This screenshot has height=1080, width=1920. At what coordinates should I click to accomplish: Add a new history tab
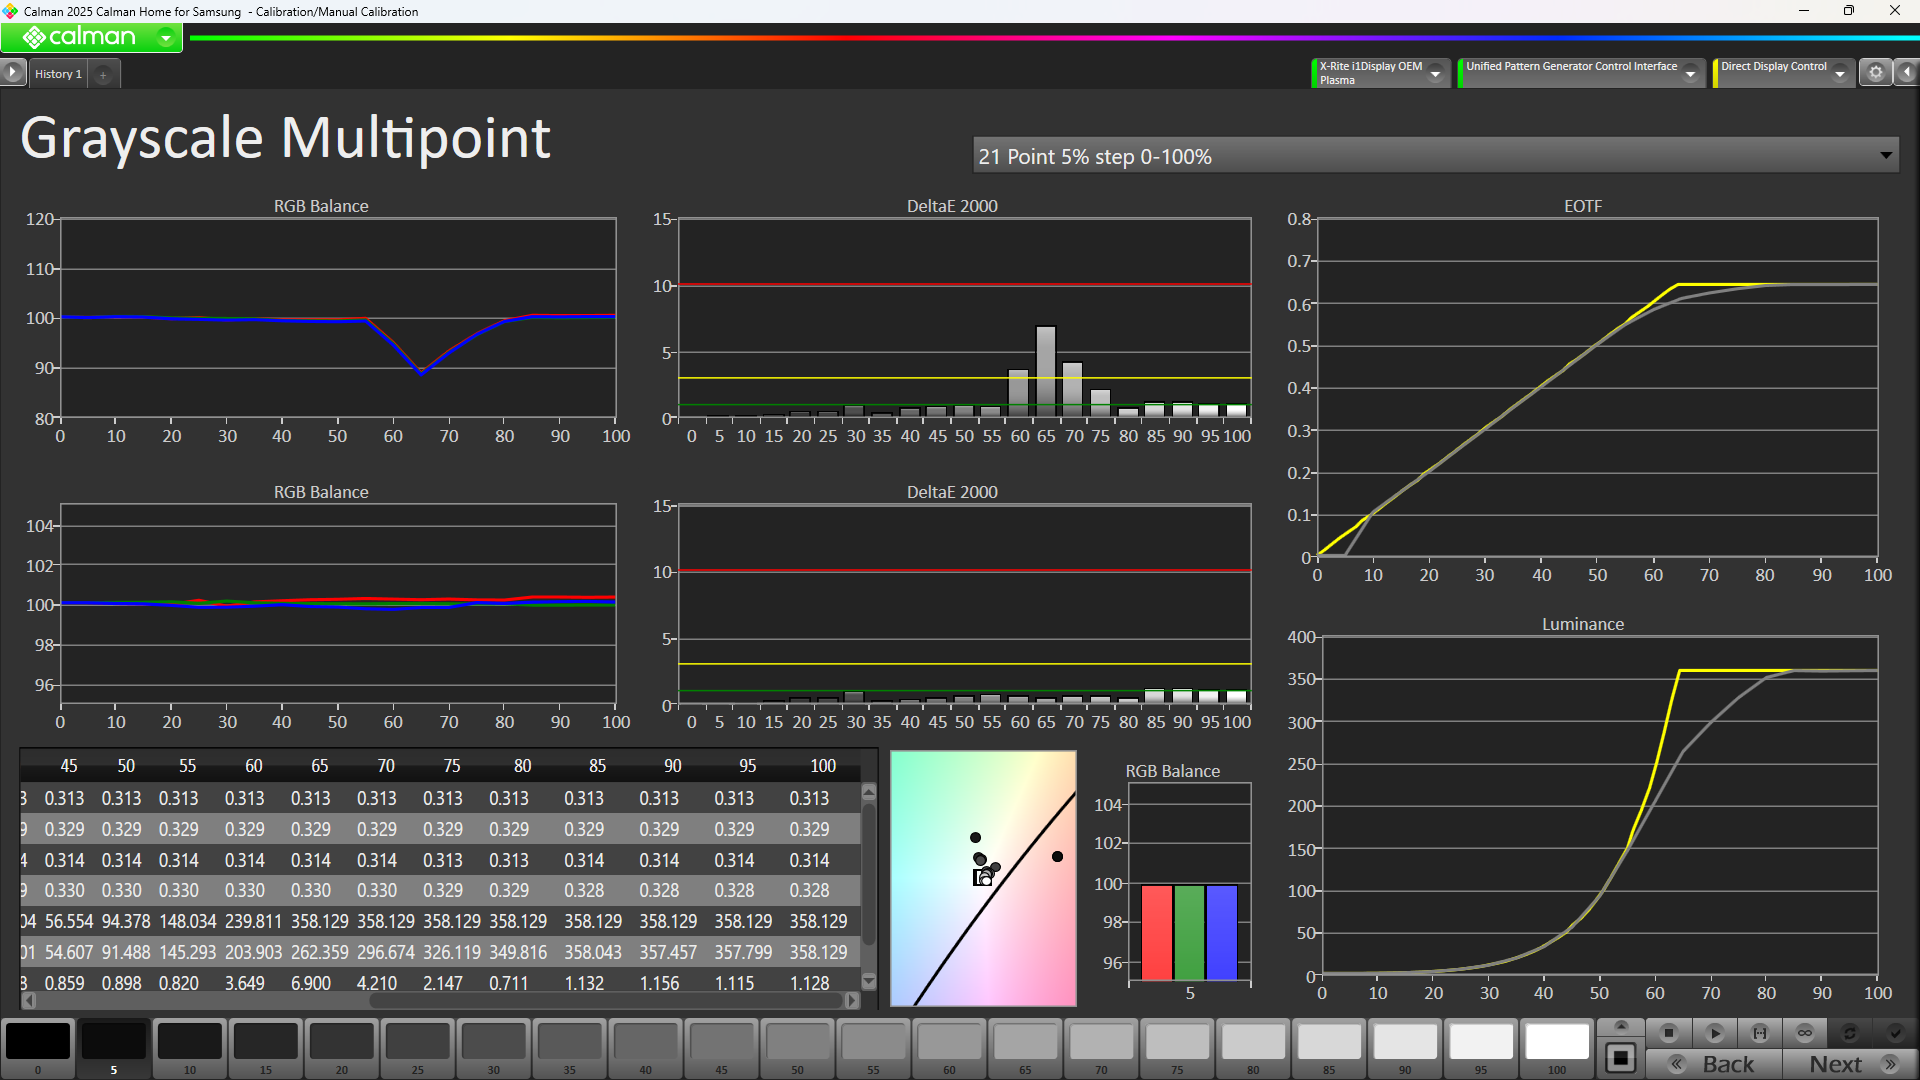click(103, 75)
